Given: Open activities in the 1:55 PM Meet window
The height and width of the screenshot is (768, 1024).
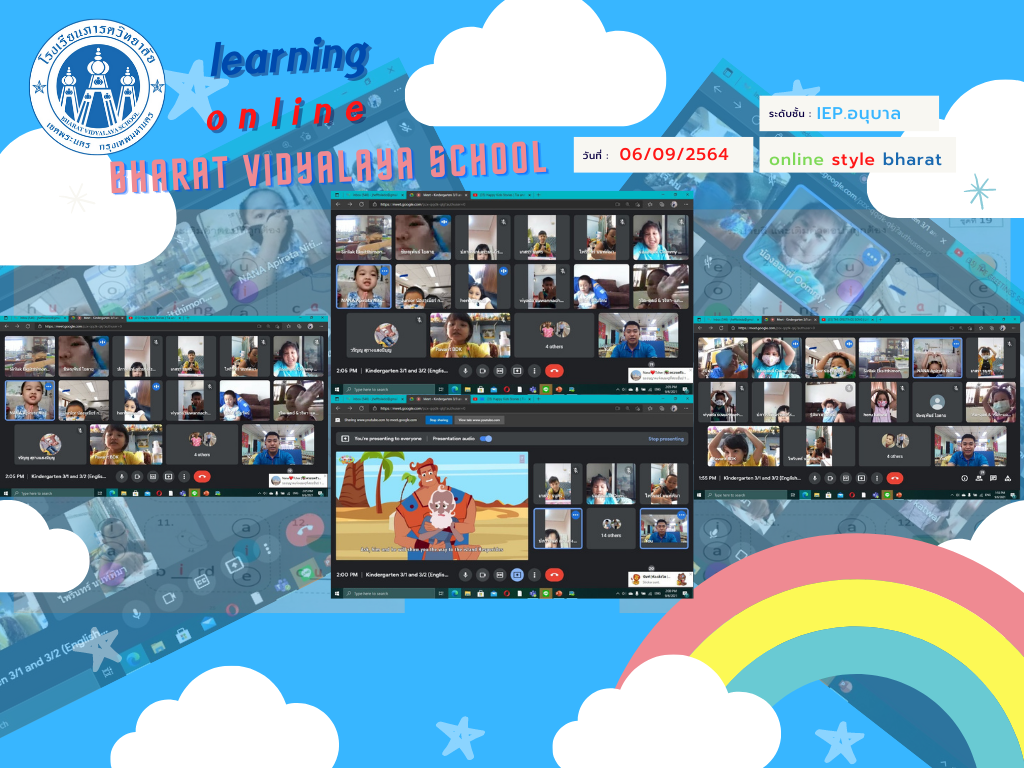Looking at the screenshot, I should [1008, 478].
